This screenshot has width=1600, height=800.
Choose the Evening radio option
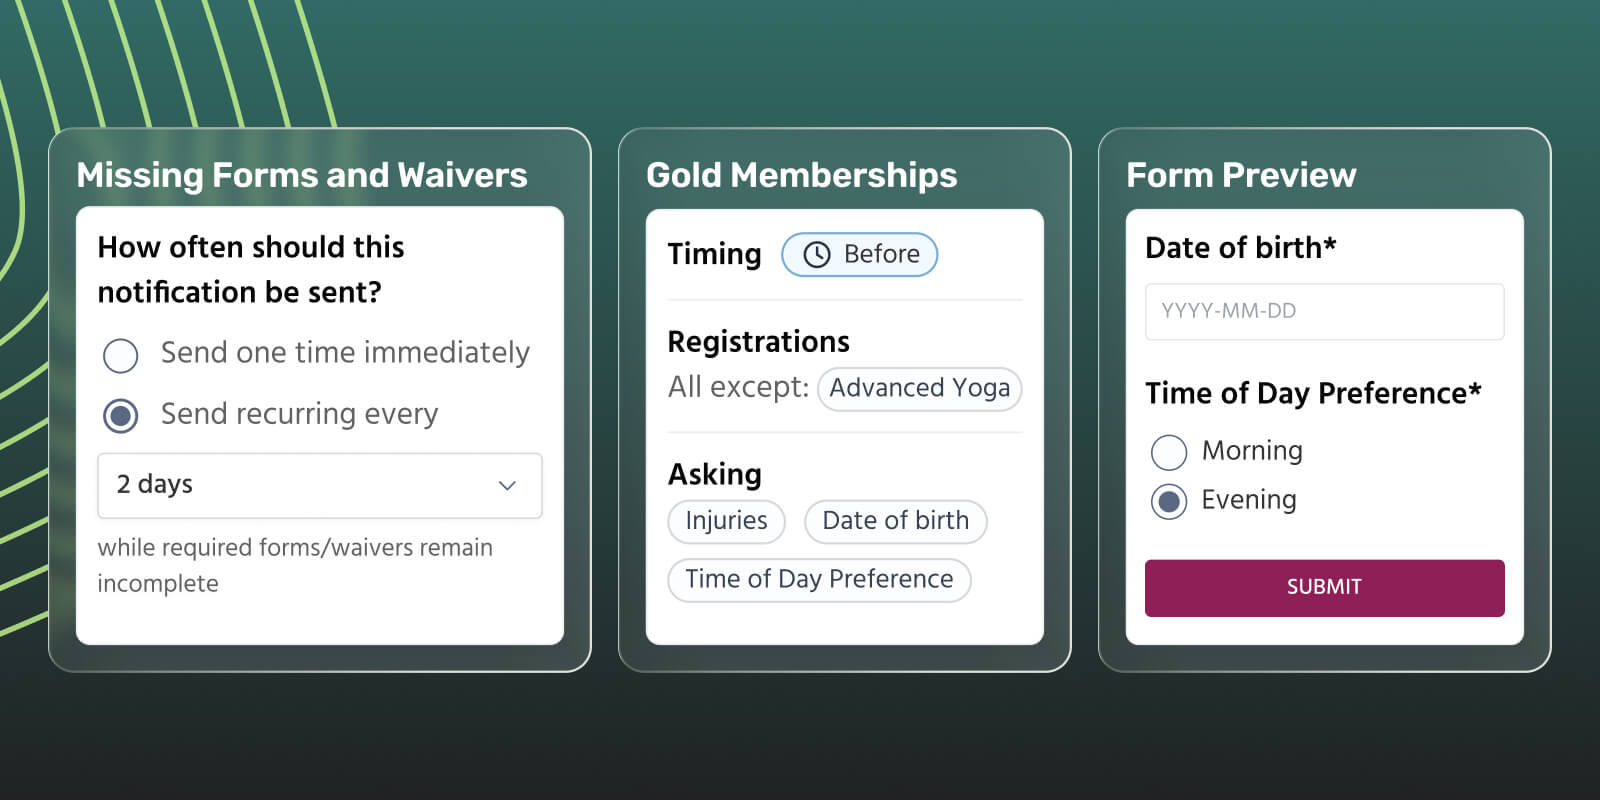pyautogui.click(x=1169, y=501)
